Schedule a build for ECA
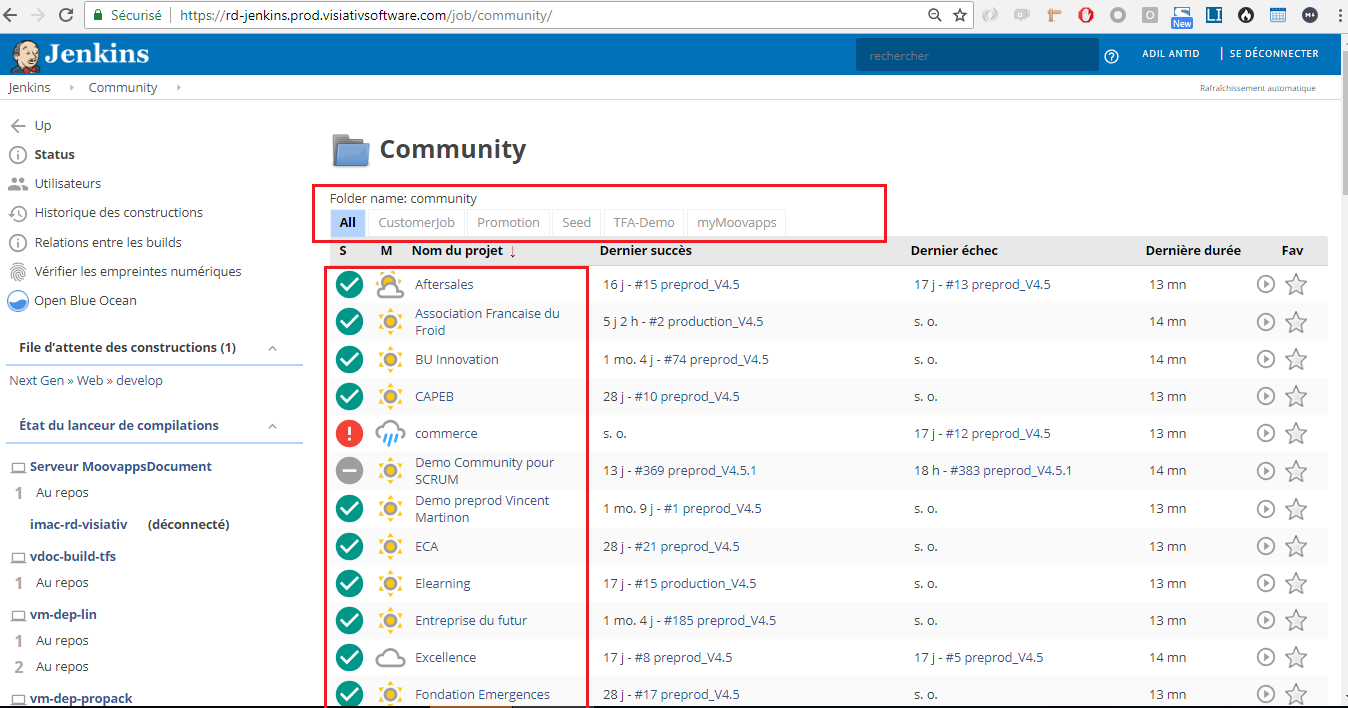This screenshot has width=1348, height=708. 1265,546
